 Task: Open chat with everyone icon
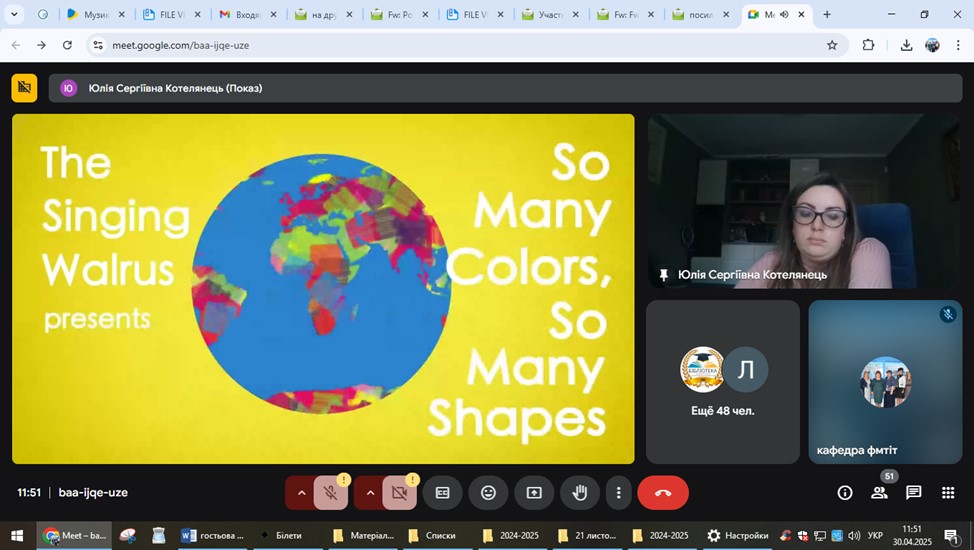click(913, 493)
